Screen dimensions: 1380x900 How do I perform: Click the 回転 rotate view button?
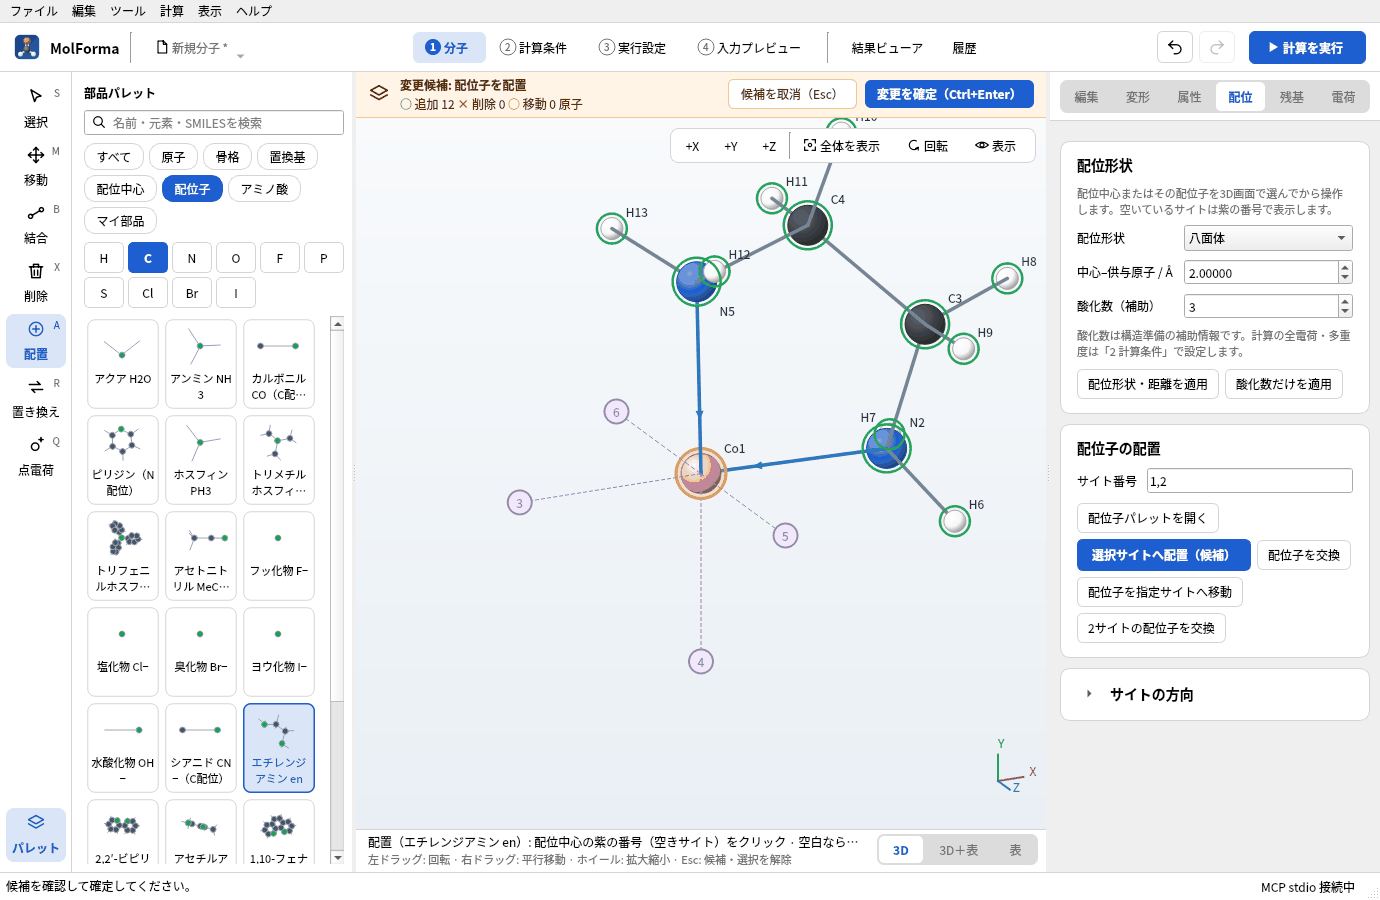point(928,146)
